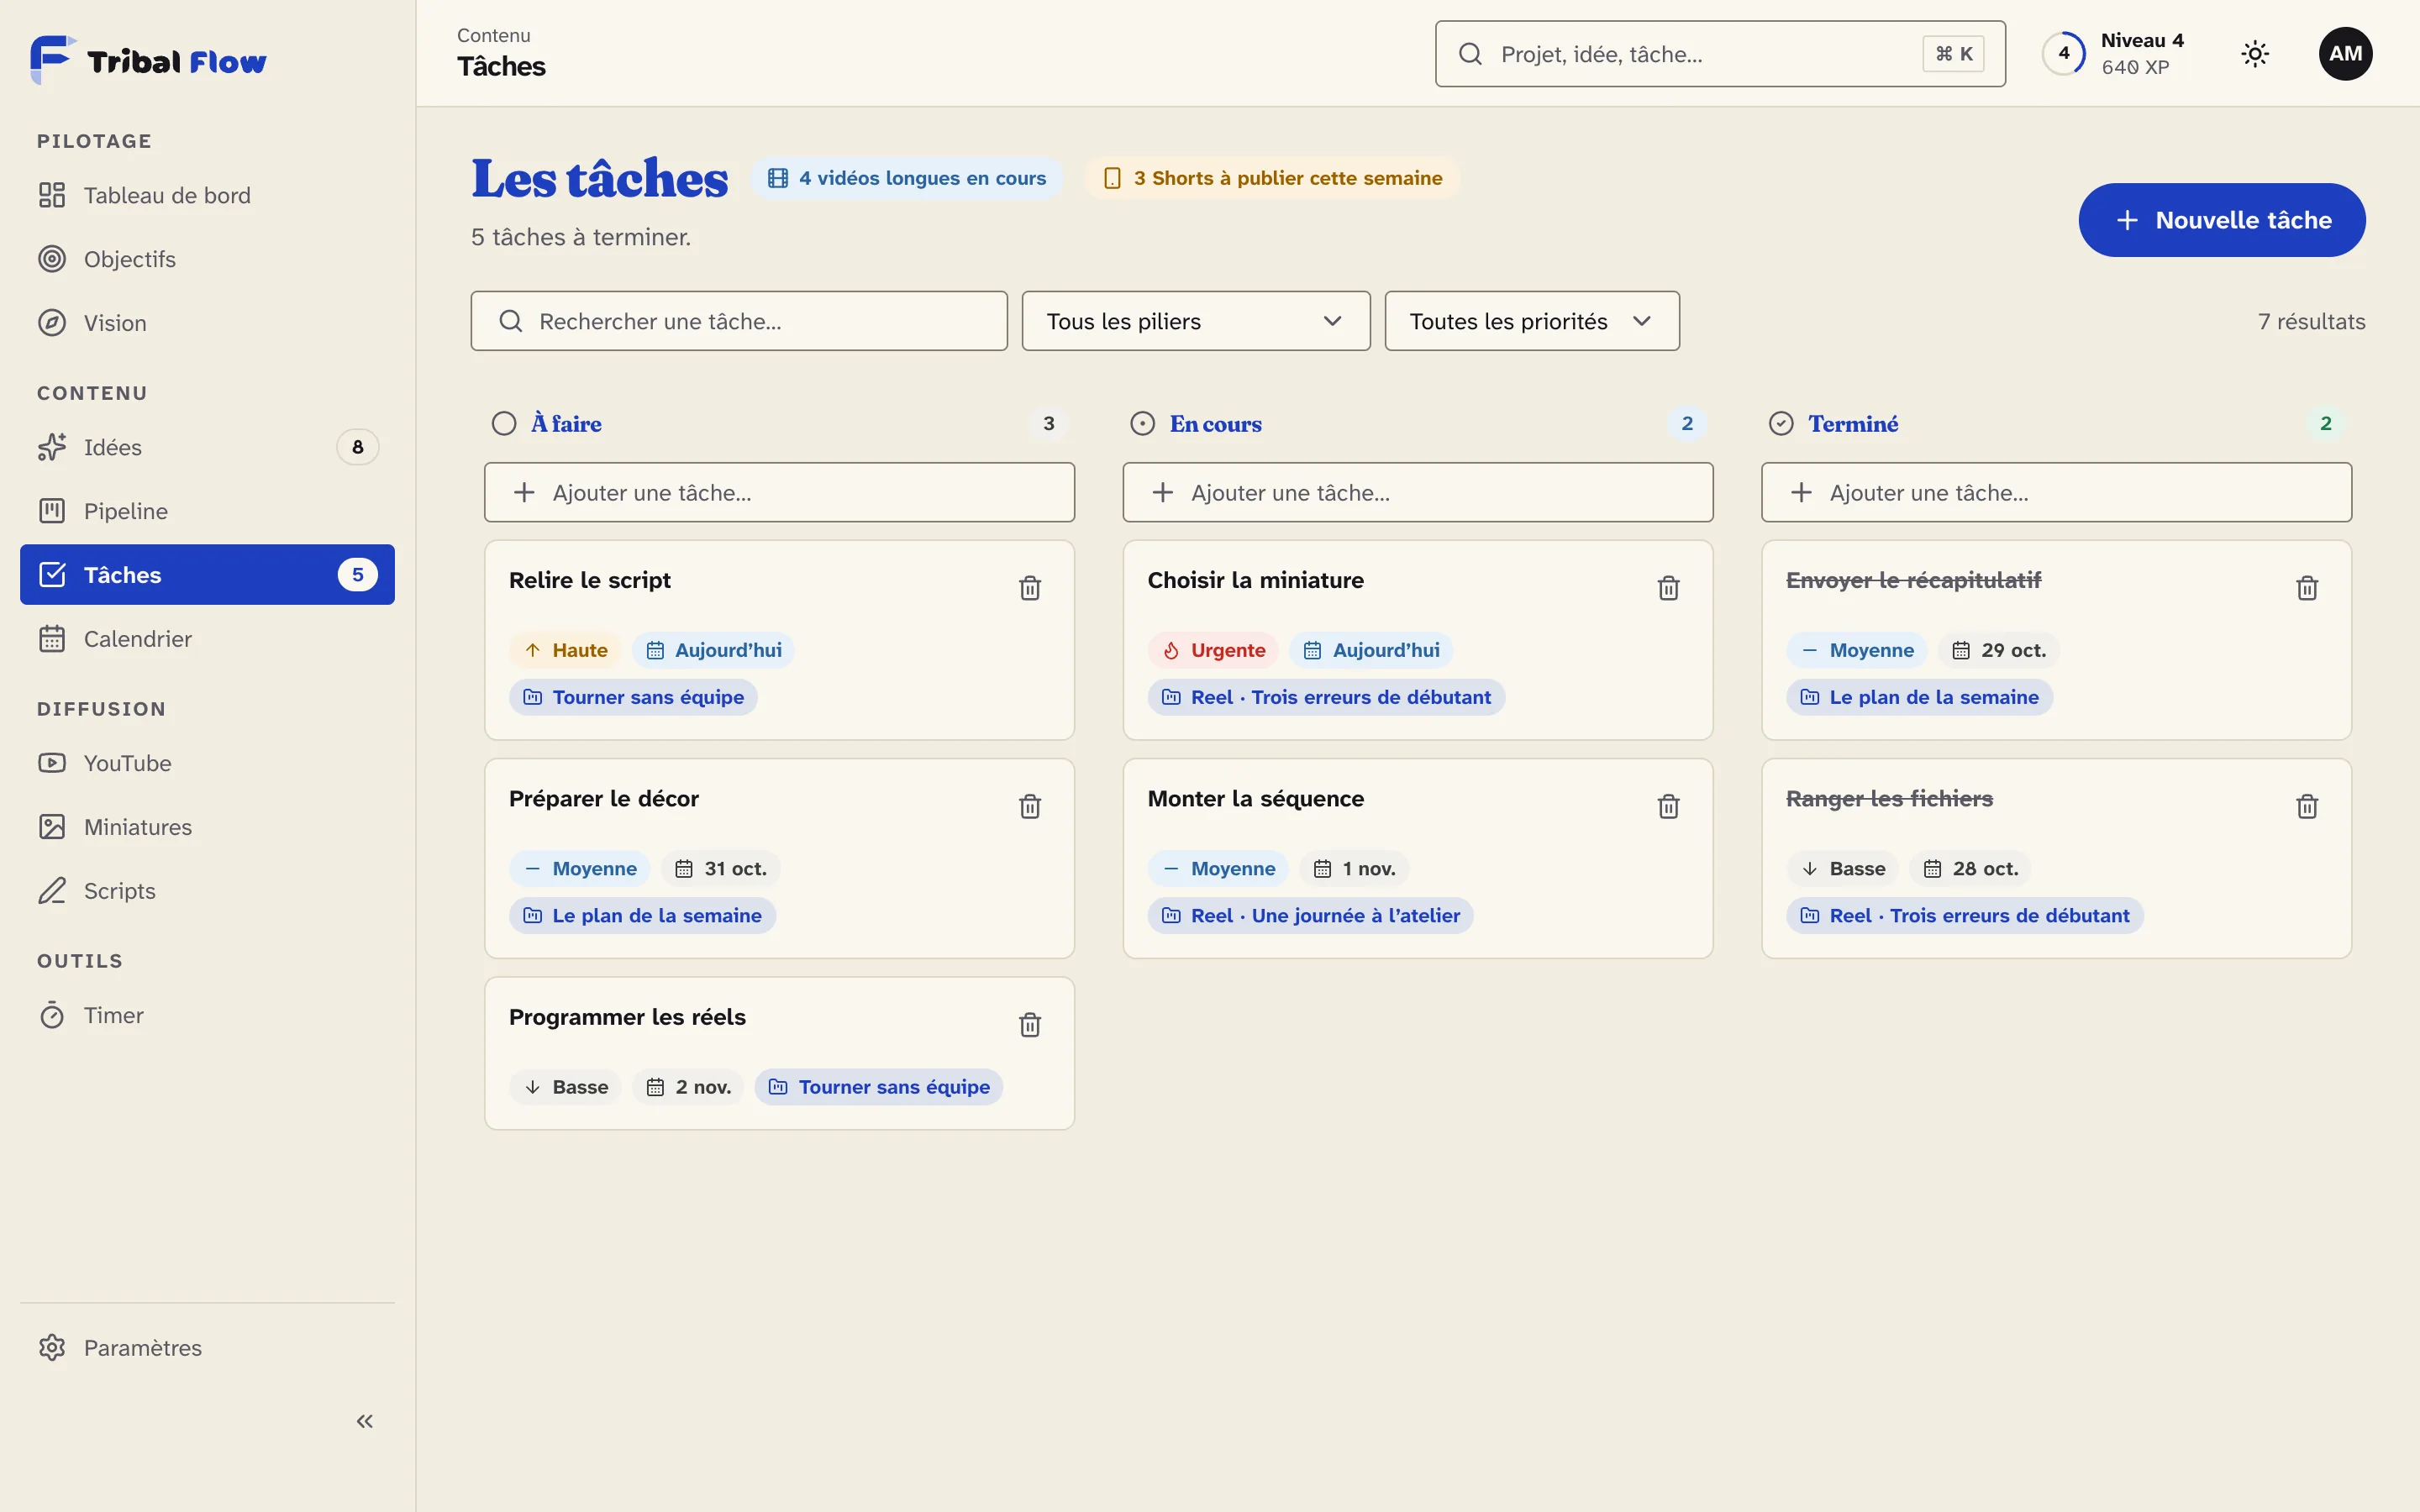Open the Reel · Une journée à l'atelier project tag
The width and height of the screenshot is (2420, 1512).
(x=1310, y=916)
